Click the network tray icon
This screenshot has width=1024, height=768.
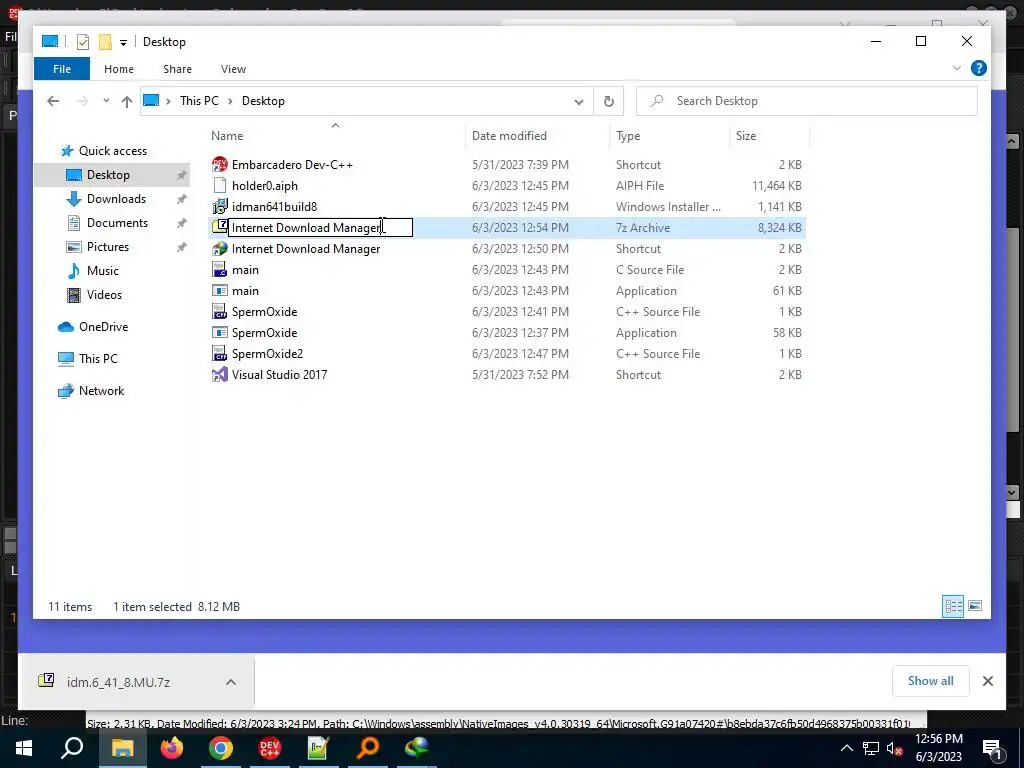(871, 748)
